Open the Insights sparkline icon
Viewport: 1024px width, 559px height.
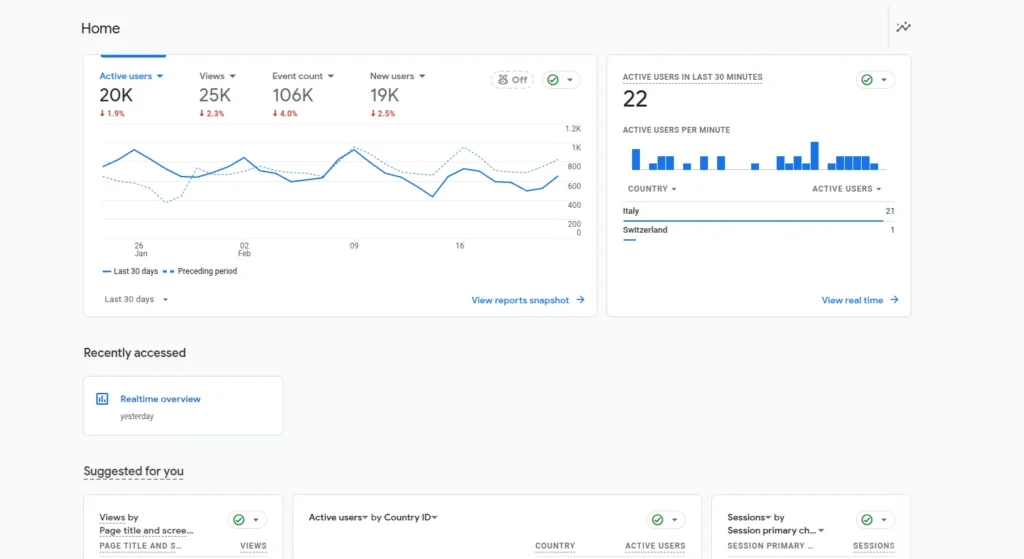tap(903, 27)
